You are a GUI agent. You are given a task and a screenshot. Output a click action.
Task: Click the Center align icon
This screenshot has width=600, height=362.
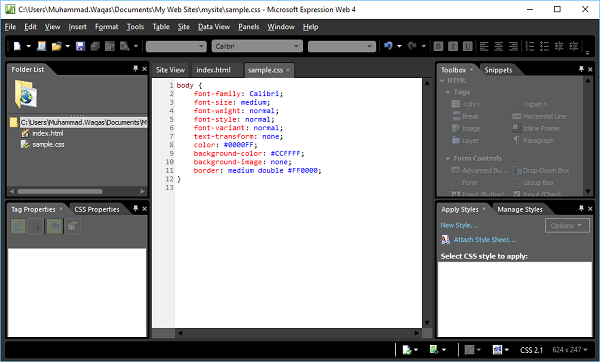pyautogui.click(x=498, y=46)
